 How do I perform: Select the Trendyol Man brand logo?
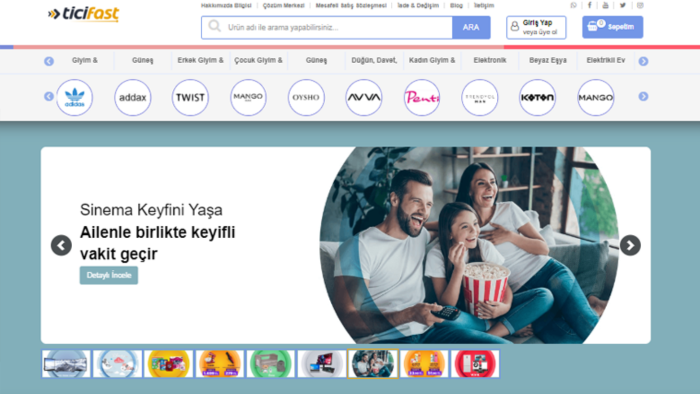(x=479, y=97)
